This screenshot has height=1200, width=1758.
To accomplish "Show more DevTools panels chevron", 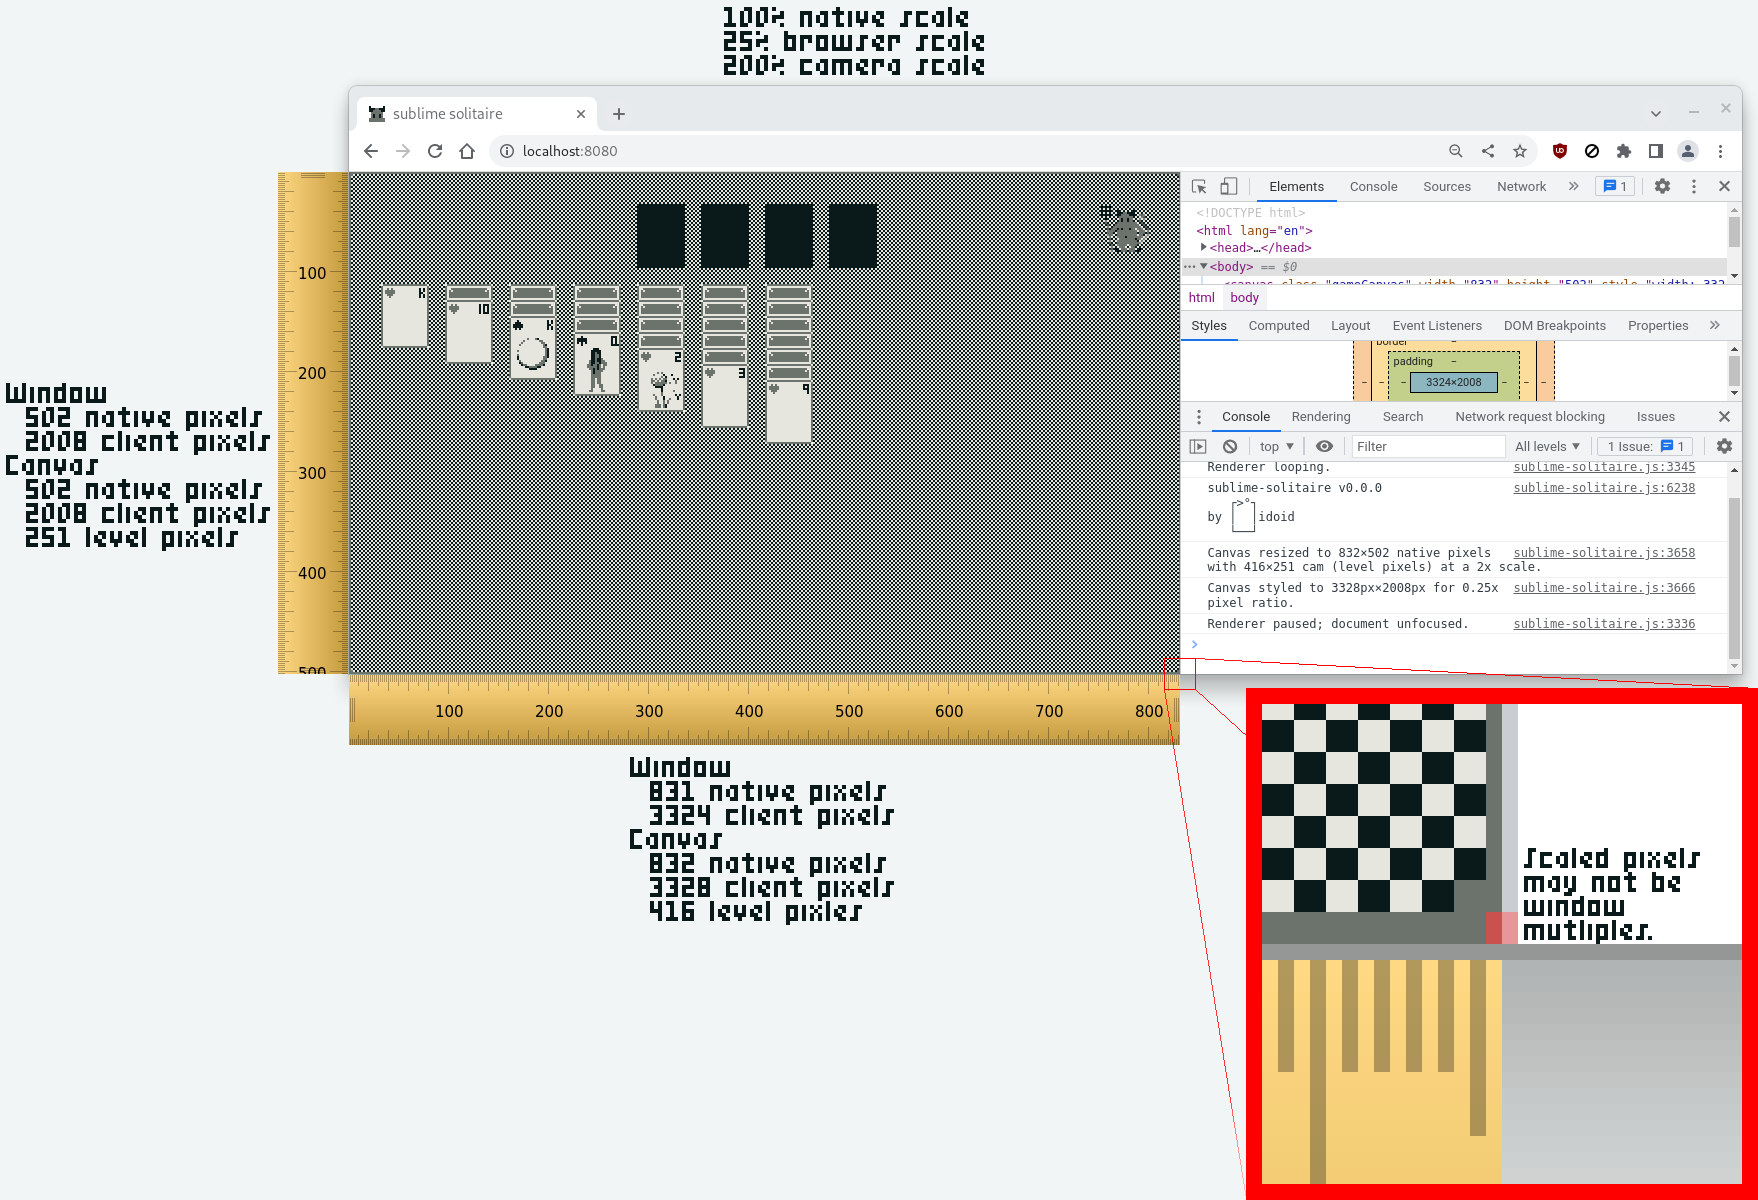I will coord(1574,186).
